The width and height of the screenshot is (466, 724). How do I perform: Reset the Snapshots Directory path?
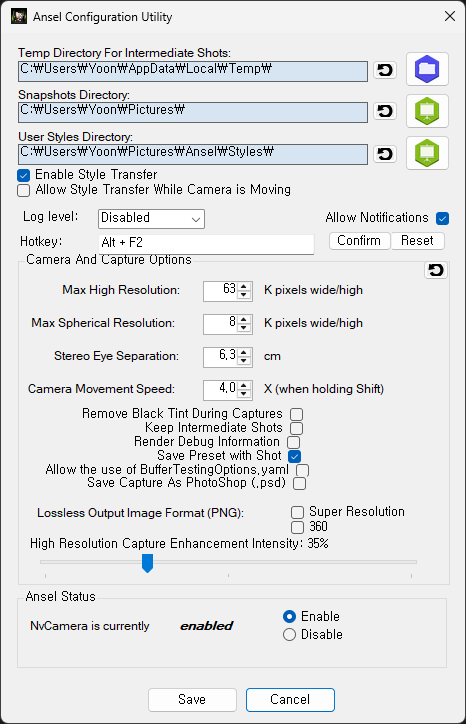(385, 111)
